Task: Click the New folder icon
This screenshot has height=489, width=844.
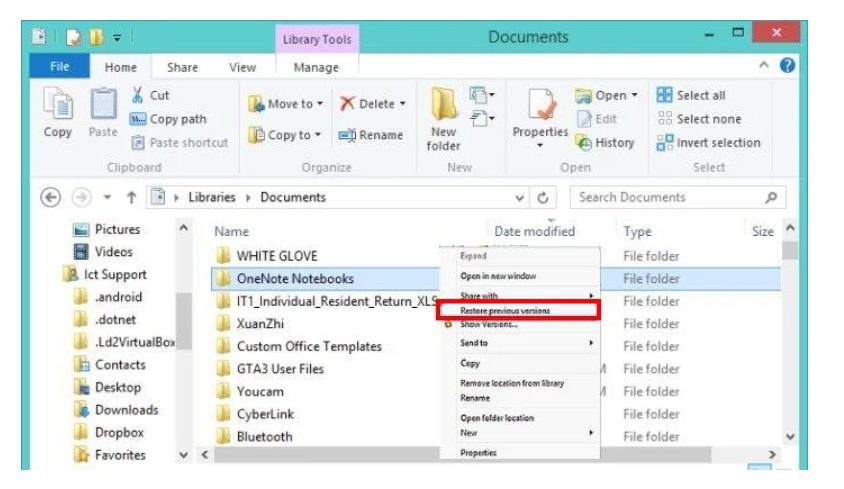Action: click(443, 106)
